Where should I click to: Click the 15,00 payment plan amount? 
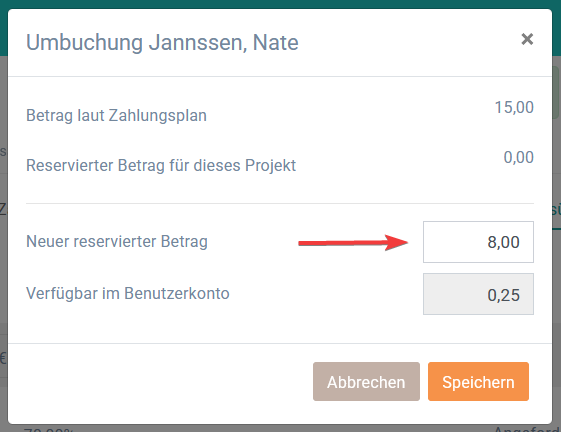click(x=514, y=107)
